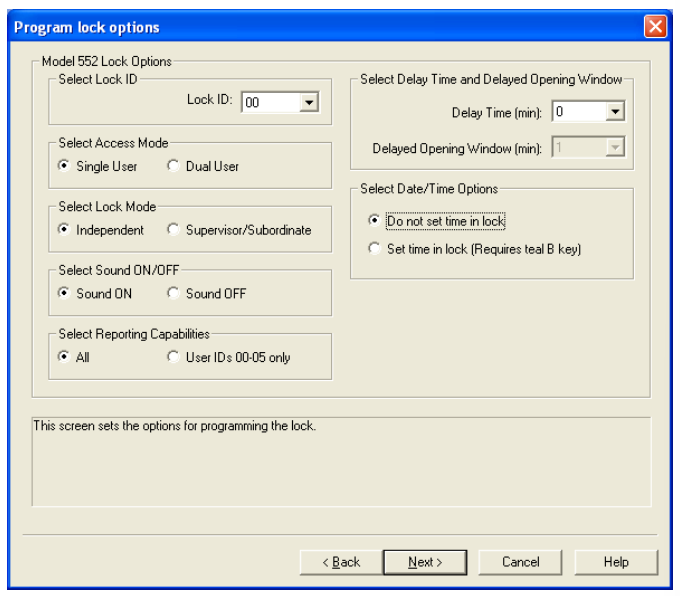Switch lock mode to Supervisor/Subordinate
The image size is (680, 596).
point(173,230)
